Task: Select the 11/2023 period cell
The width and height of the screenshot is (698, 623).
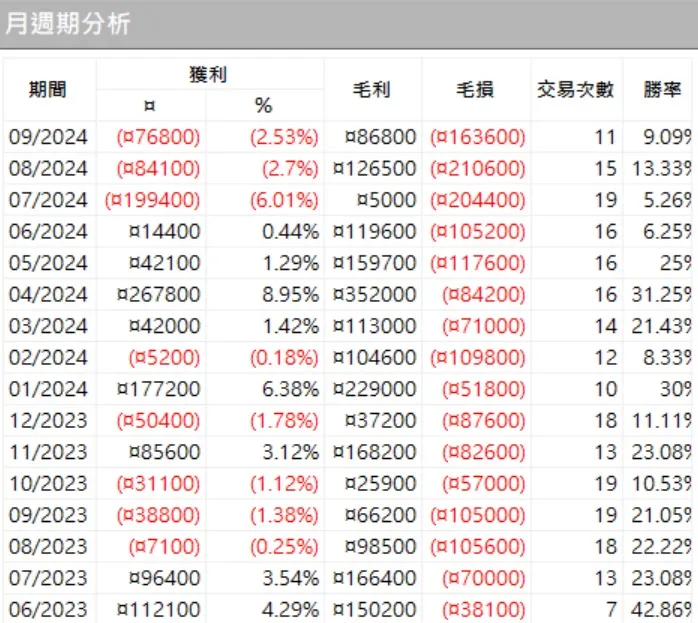Action: coord(48,452)
